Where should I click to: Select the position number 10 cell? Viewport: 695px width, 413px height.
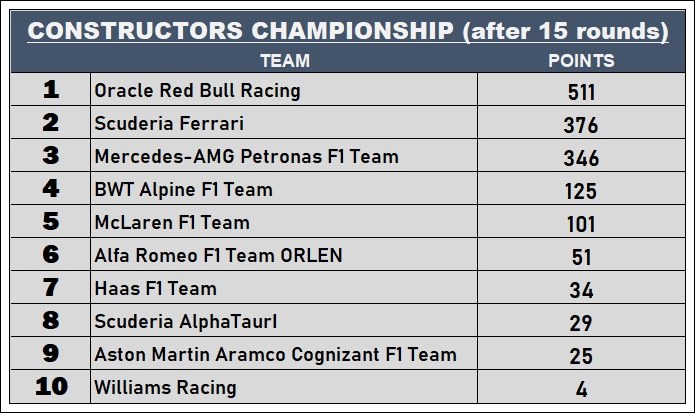coord(51,386)
